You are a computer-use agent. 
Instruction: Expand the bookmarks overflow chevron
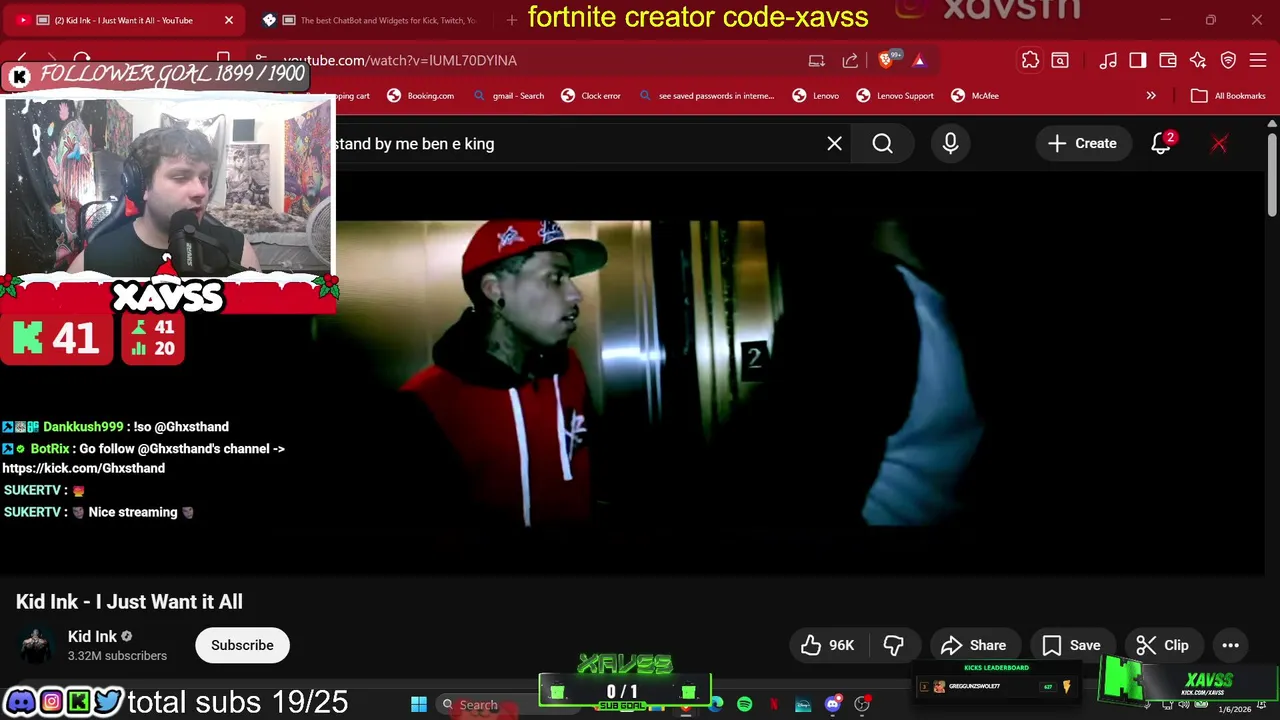point(1151,96)
